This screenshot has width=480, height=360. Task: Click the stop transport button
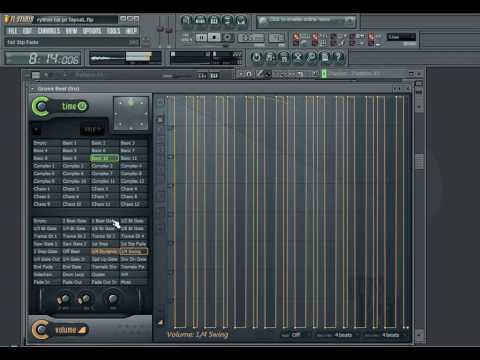214,37
